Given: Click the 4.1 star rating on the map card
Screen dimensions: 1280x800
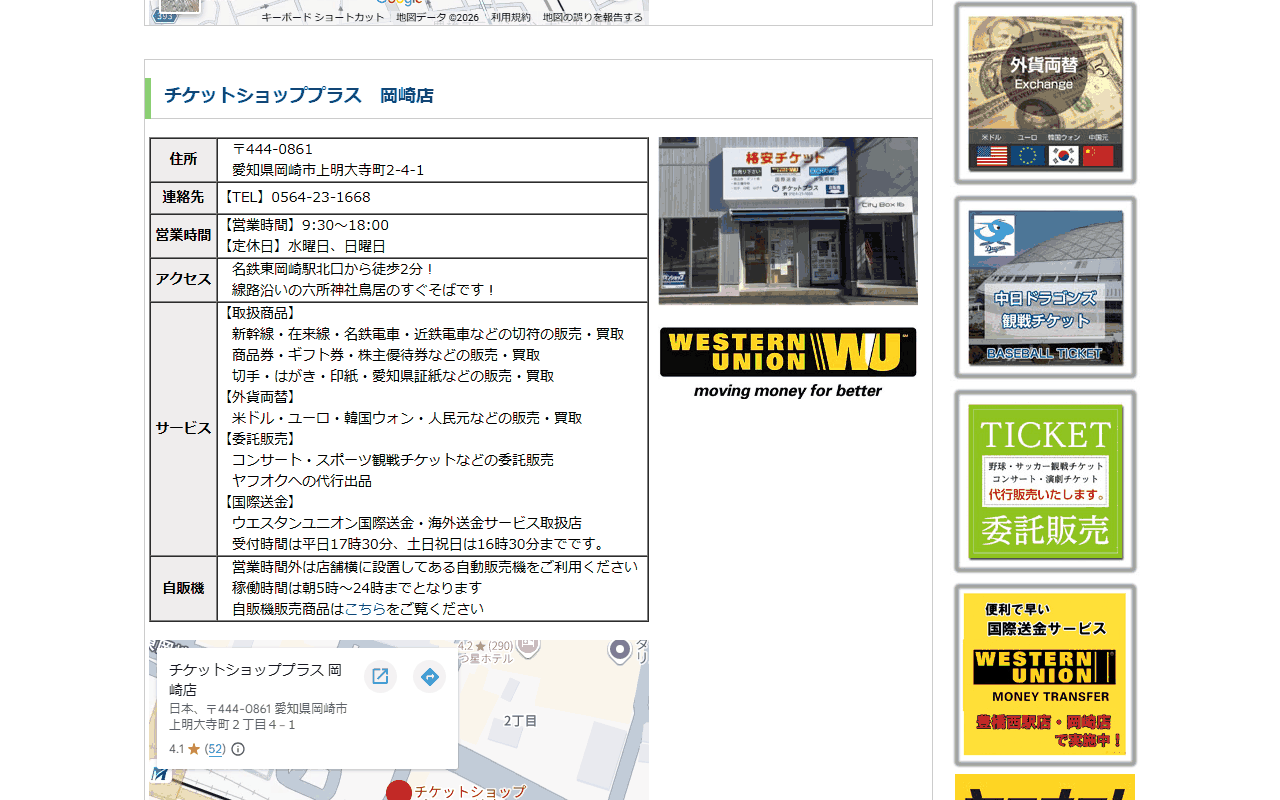Looking at the screenshot, I should 185,749.
